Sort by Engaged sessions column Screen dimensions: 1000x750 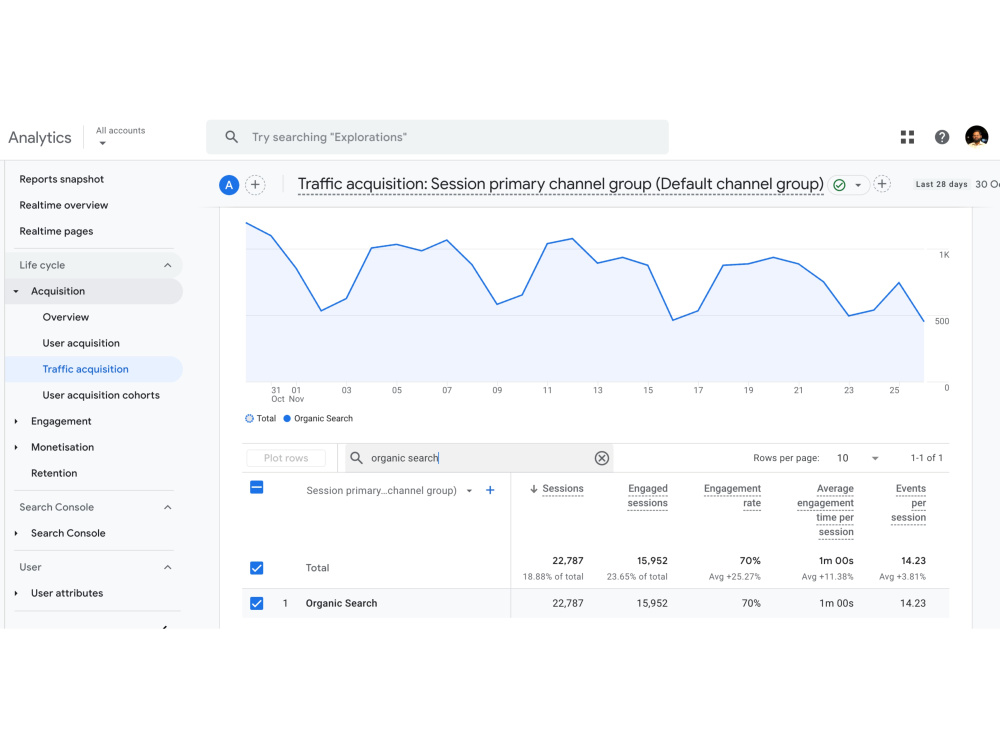coord(647,496)
